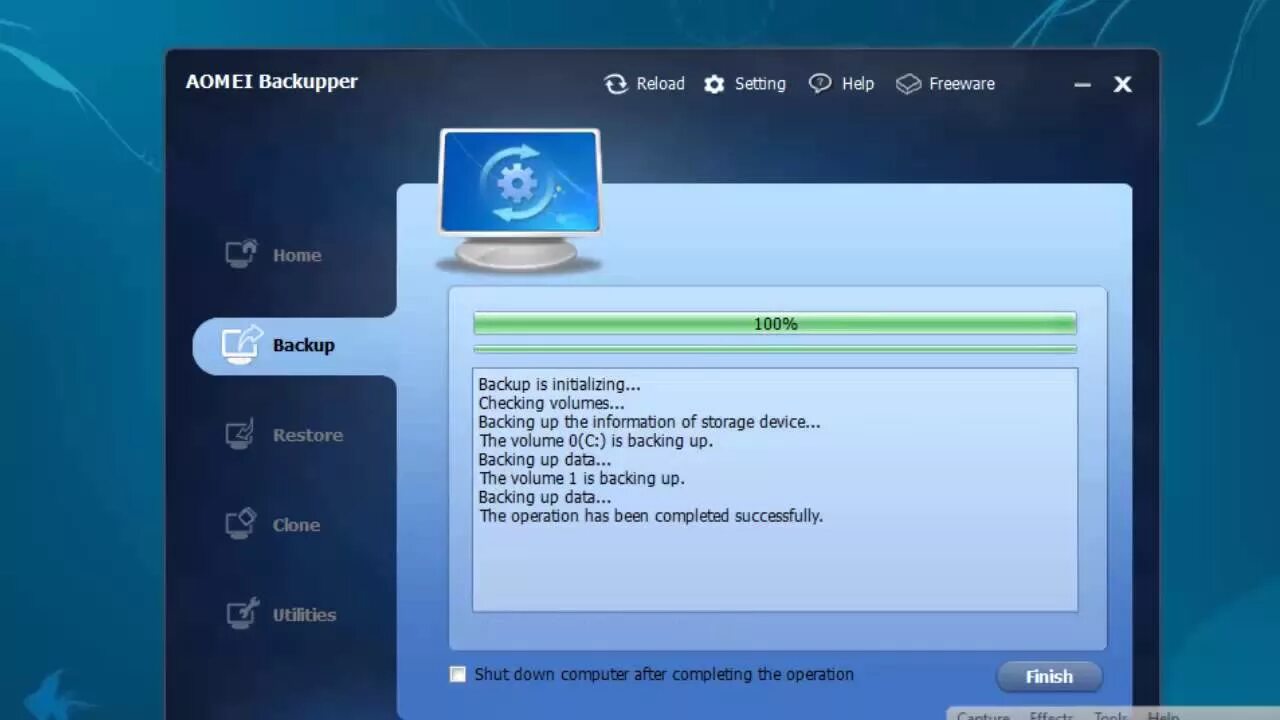
Task: Click the Freeware text label
Action: pos(962,84)
